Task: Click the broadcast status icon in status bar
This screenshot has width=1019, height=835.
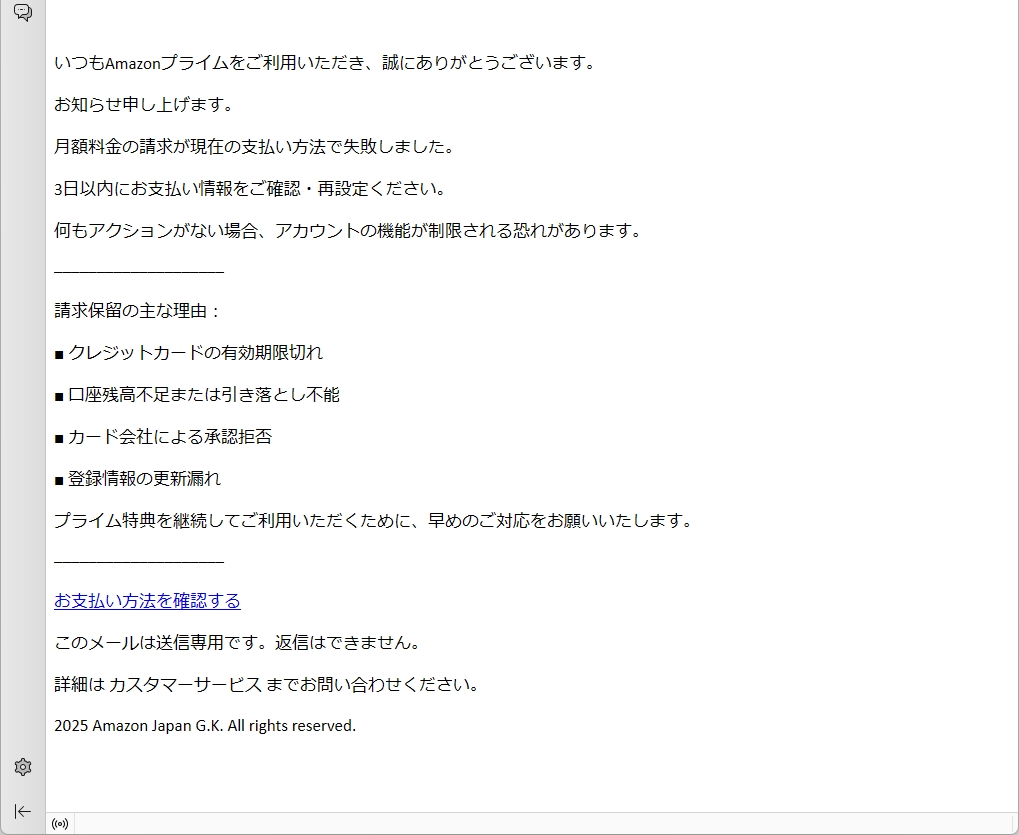Action: point(60,824)
